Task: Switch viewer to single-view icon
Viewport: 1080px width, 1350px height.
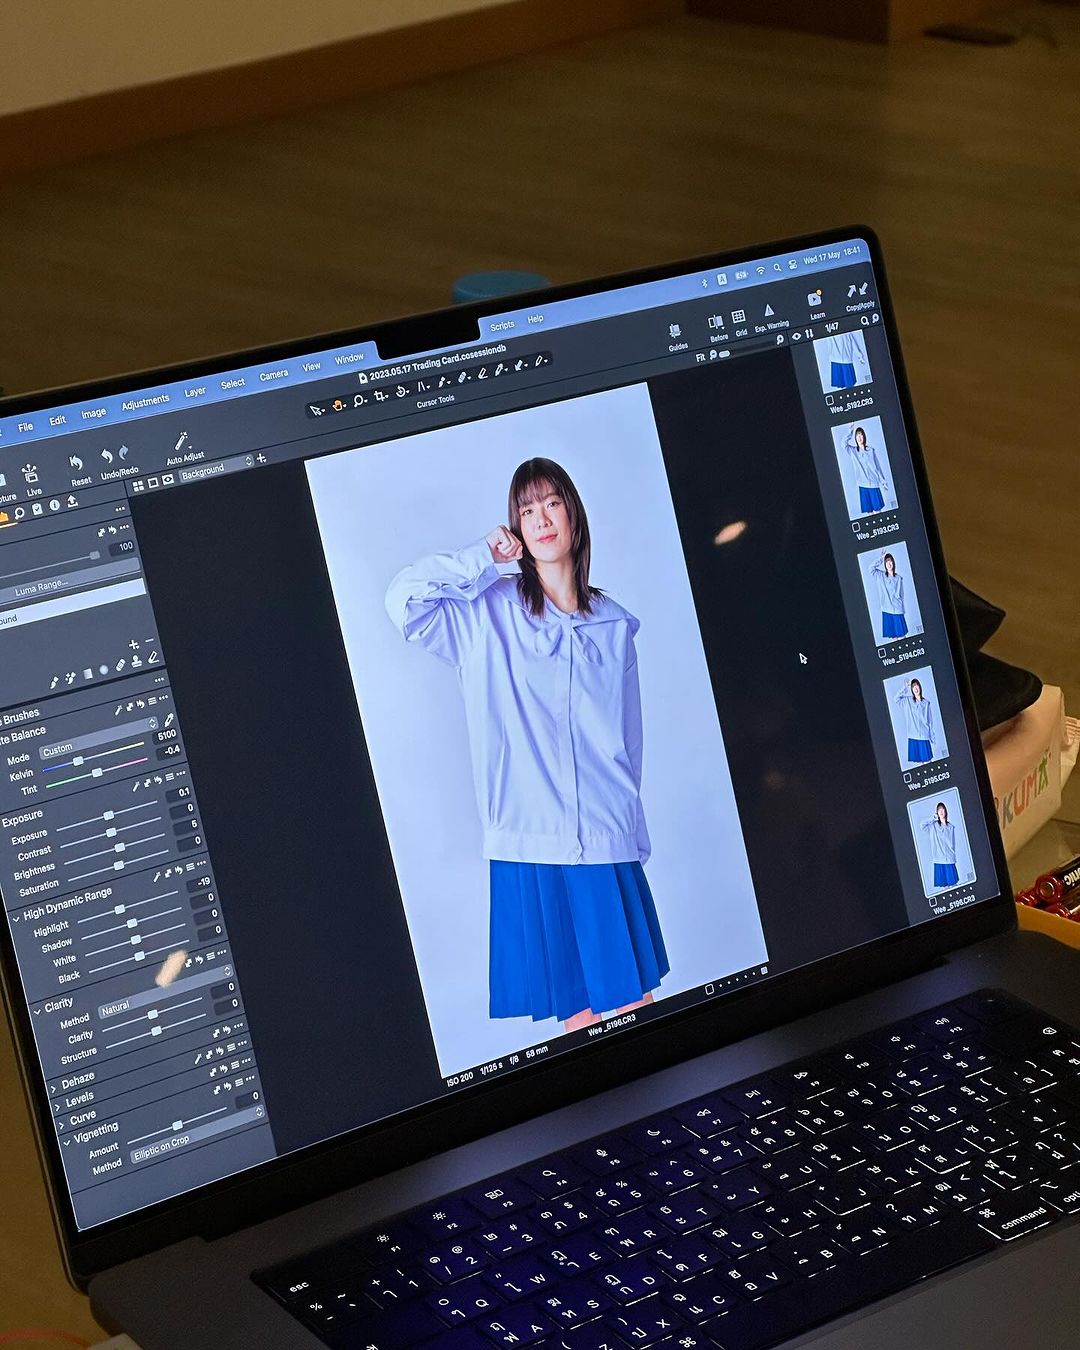Action: pyautogui.click(x=153, y=482)
